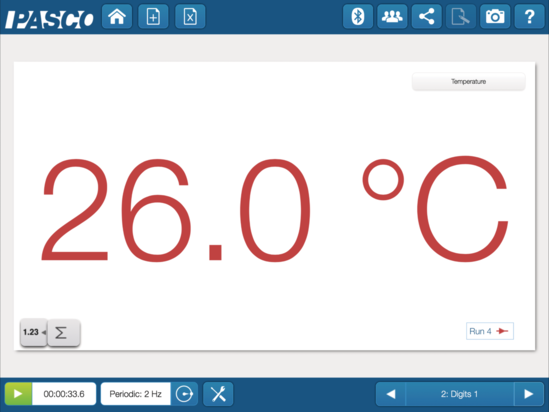Open the Temperature measurement selector
This screenshot has height=412, width=549.
pos(468,82)
